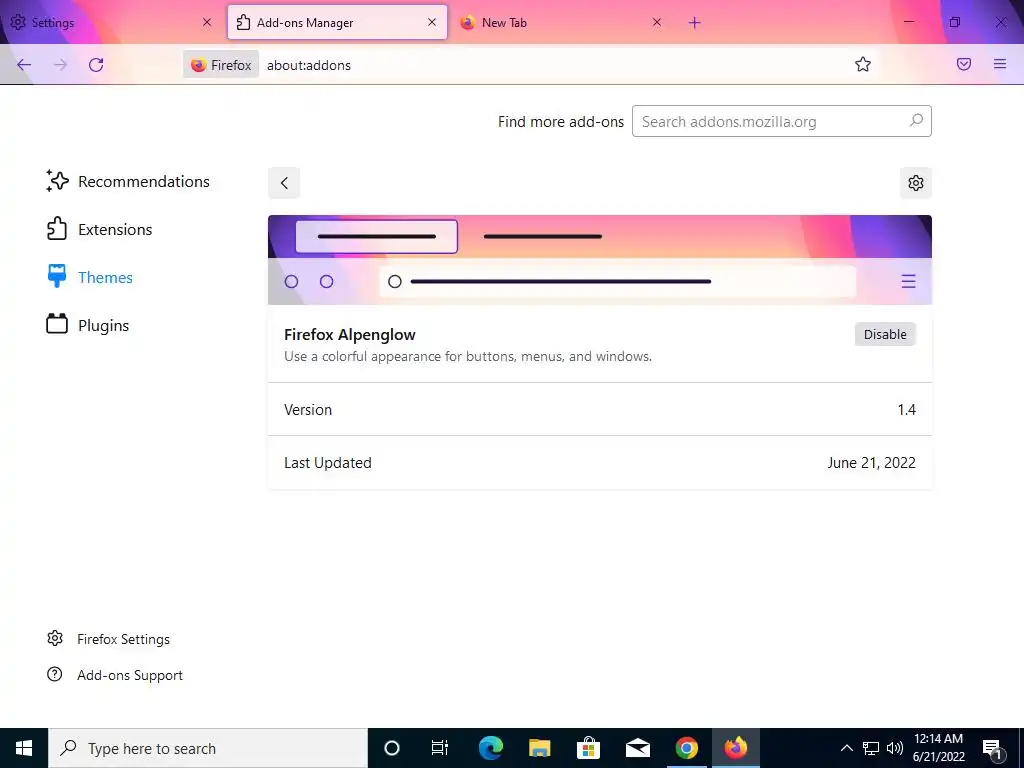This screenshot has height=768, width=1024.
Task: Open File Explorer from the taskbar
Action: [x=539, y=748]
